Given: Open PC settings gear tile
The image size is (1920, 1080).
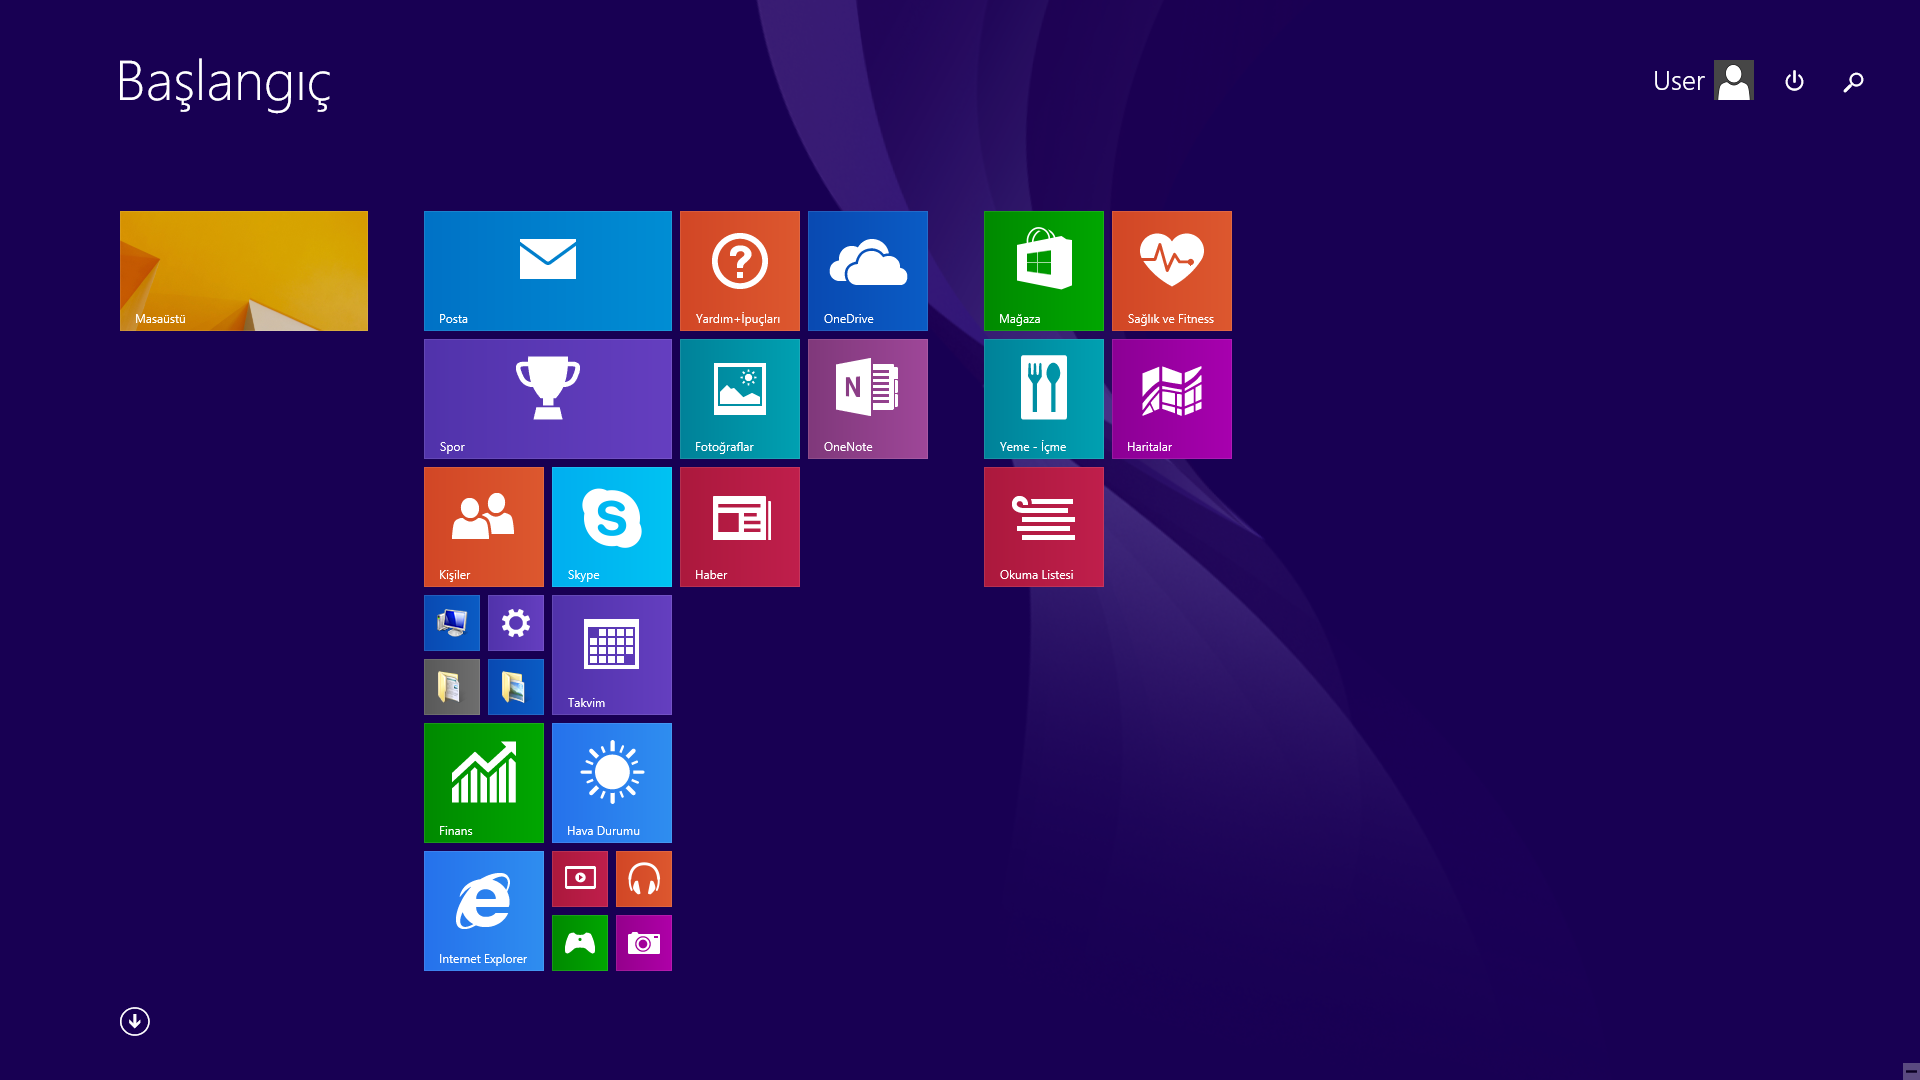Looking at the screenshot, I should [515, 622].
